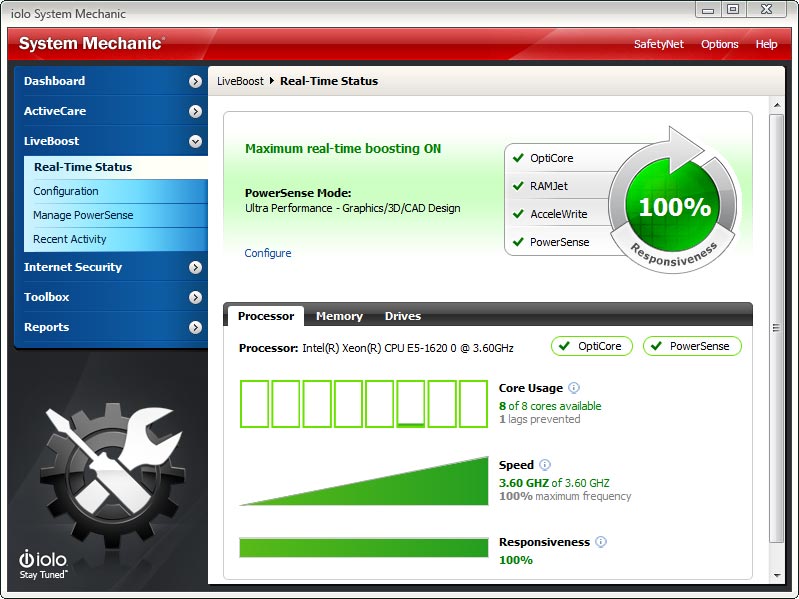Open Options in the header
Screen dimensions: 799x599
pos(720,44)
